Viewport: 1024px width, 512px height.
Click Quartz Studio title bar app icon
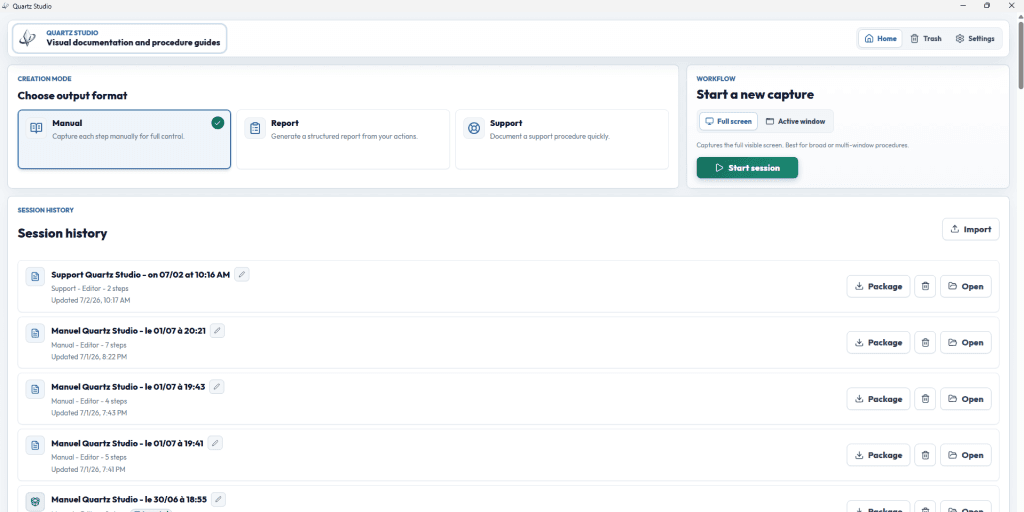pyautogui.click(x=6, y=6)
